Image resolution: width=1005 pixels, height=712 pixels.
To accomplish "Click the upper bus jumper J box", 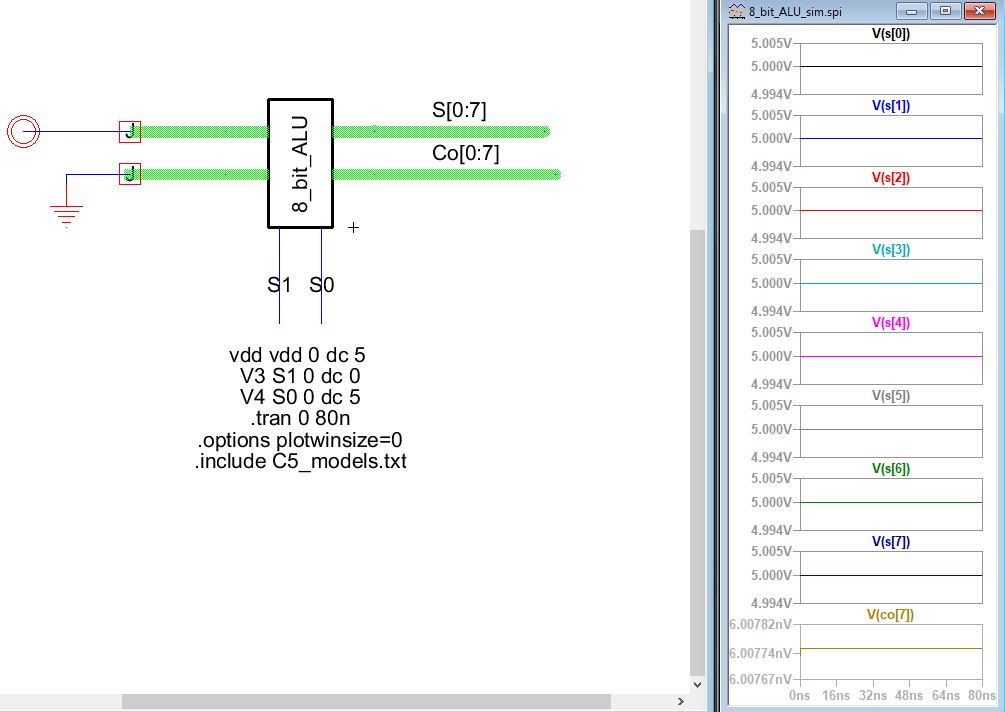I will (130, 131).
